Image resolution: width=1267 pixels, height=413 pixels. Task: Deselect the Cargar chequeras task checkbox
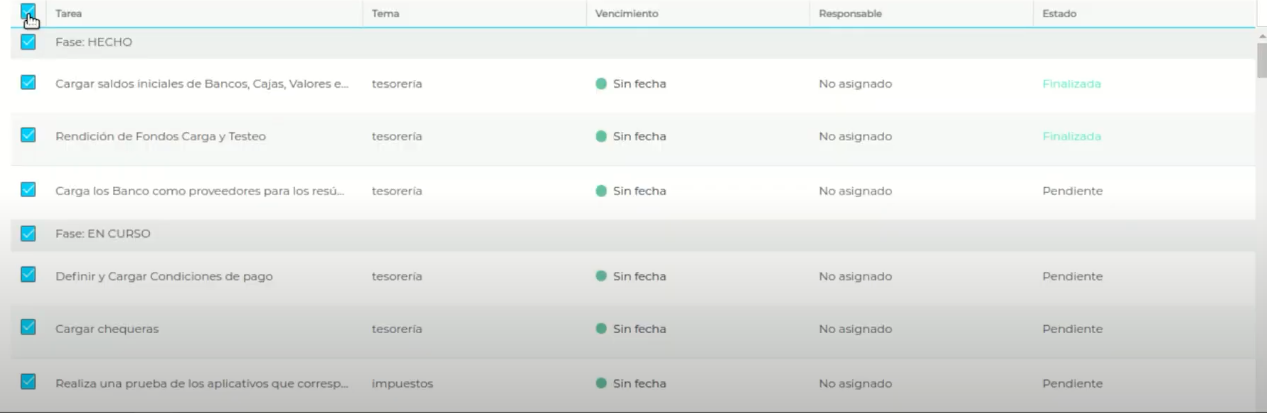[28, 328]
